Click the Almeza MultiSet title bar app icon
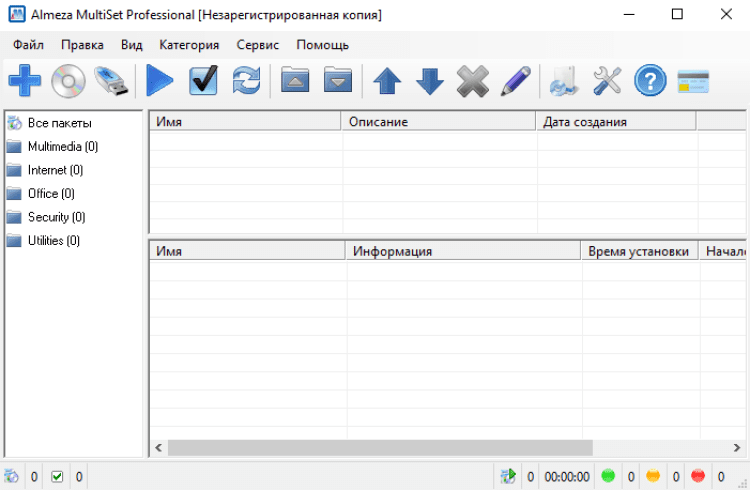This screenshot has width=750, height=490. (x=17, y=14)
